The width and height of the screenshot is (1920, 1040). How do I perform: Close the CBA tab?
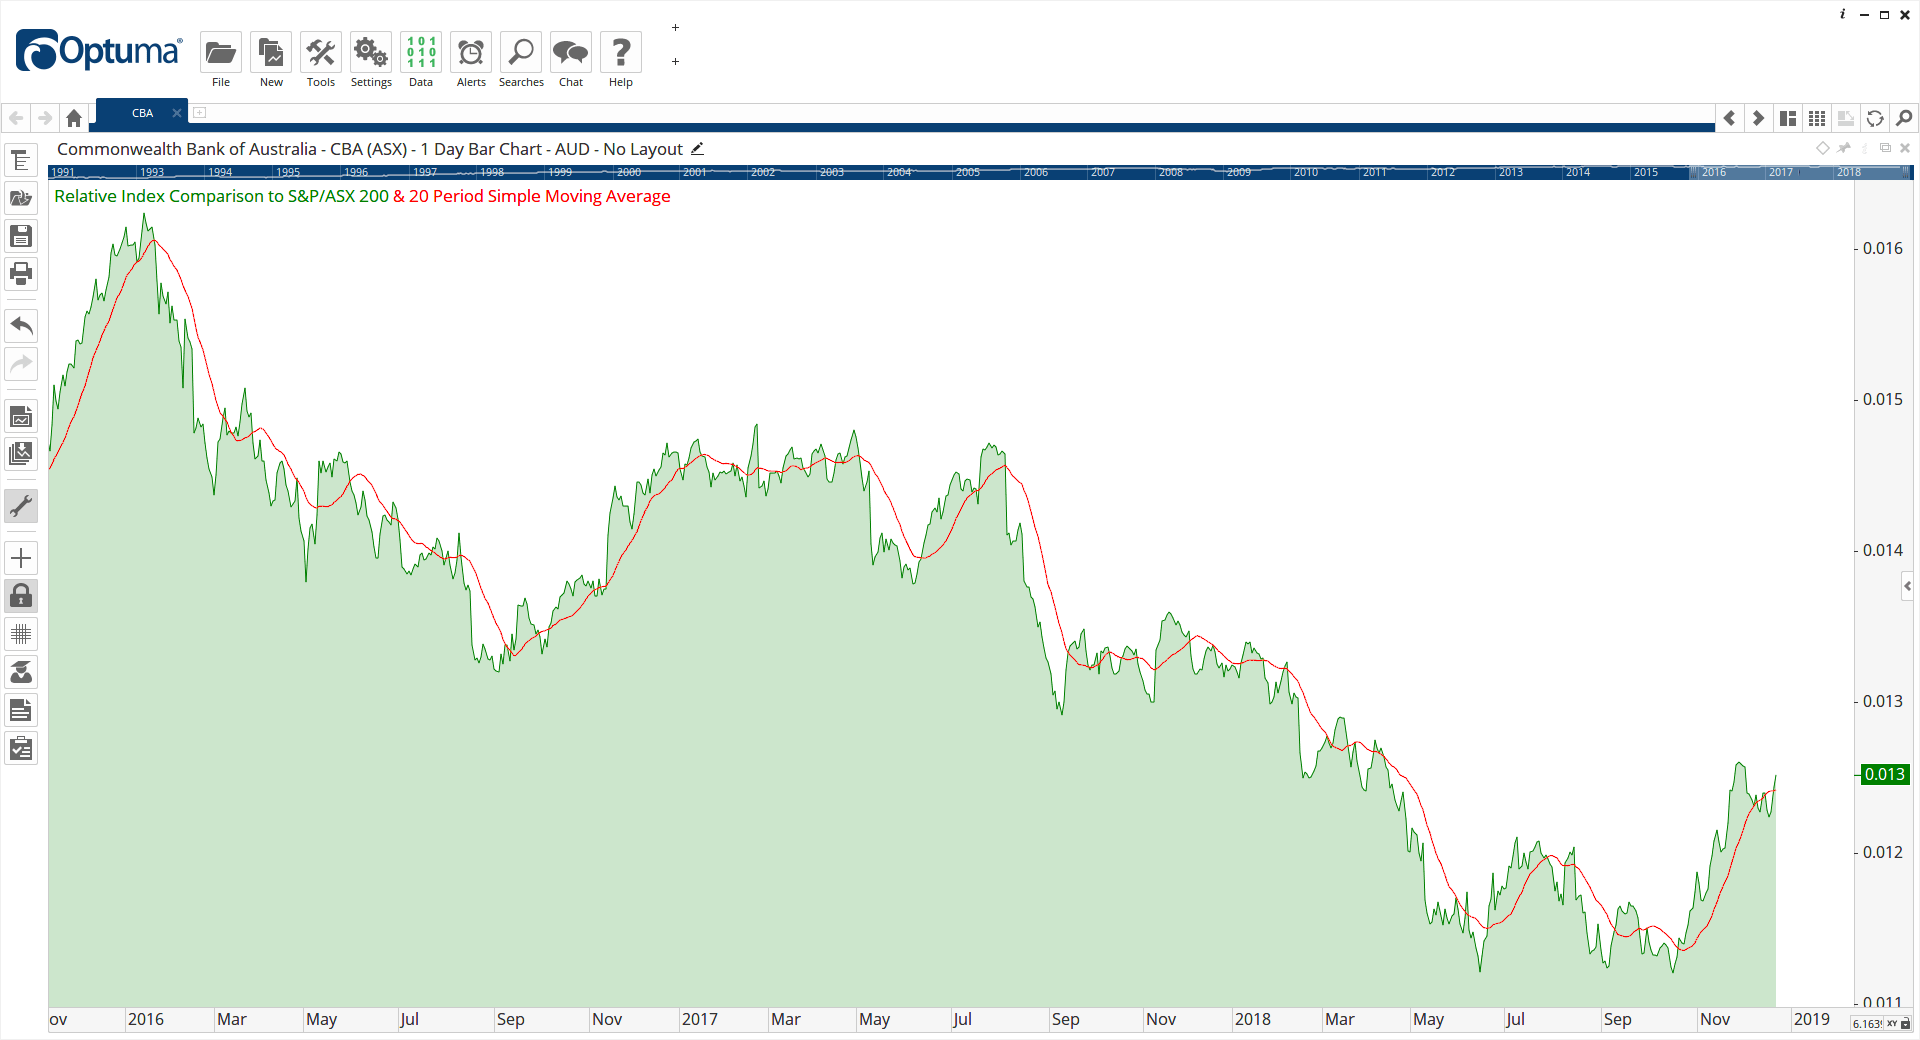point(177,113)
